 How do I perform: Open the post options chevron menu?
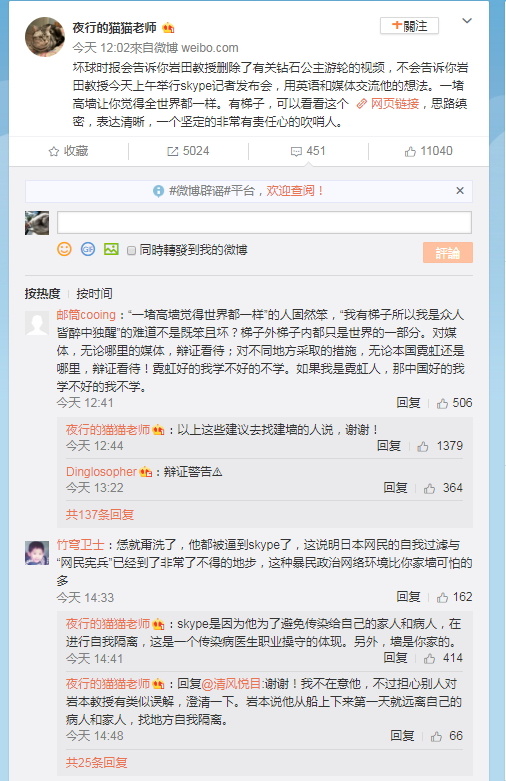(x=467, y=21)
